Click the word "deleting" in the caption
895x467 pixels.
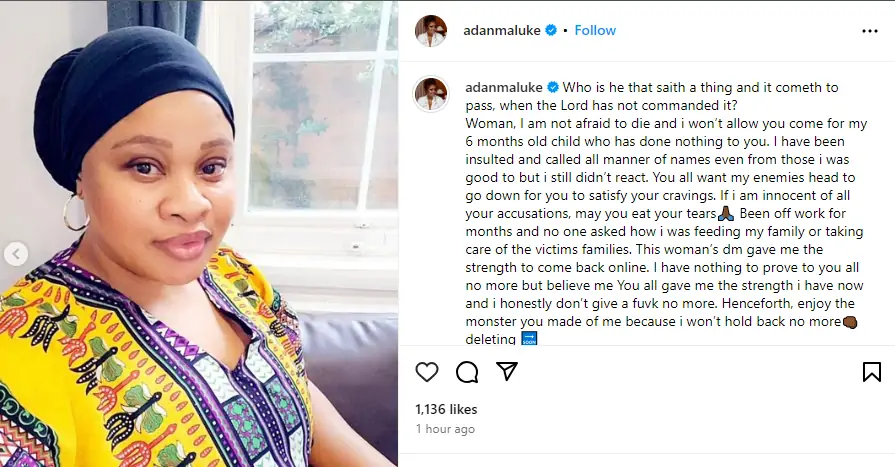coord(490,340)
